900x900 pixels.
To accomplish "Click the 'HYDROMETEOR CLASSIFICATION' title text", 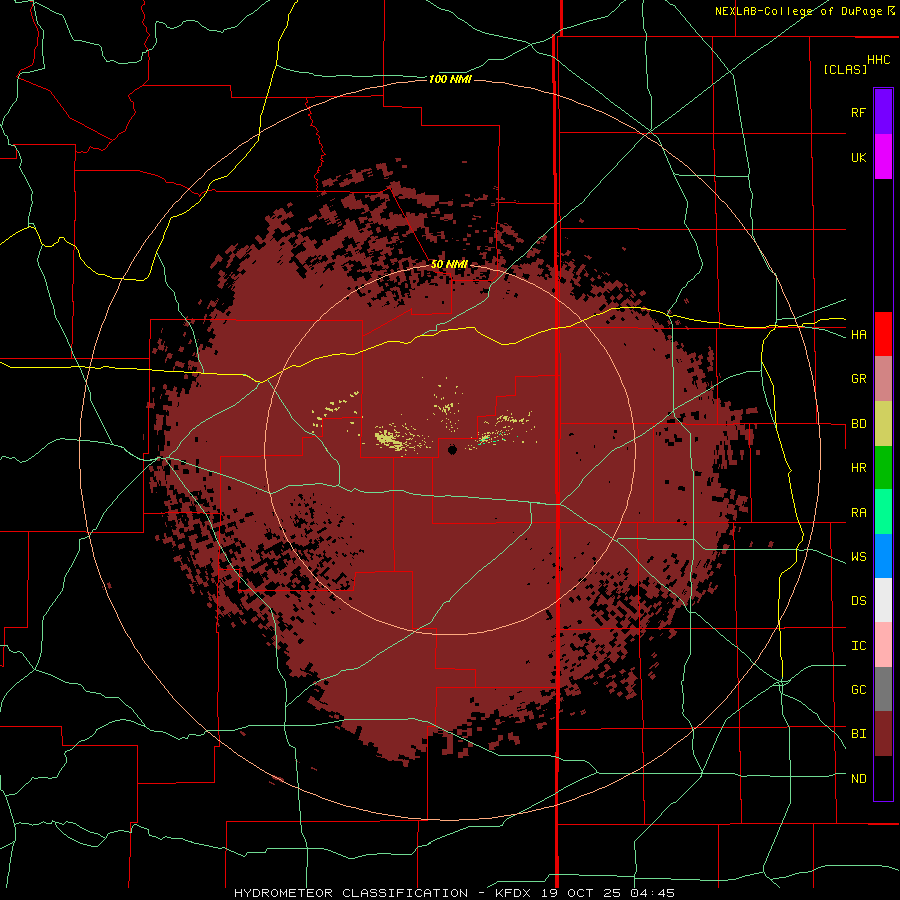I will [x=351, y=893].
